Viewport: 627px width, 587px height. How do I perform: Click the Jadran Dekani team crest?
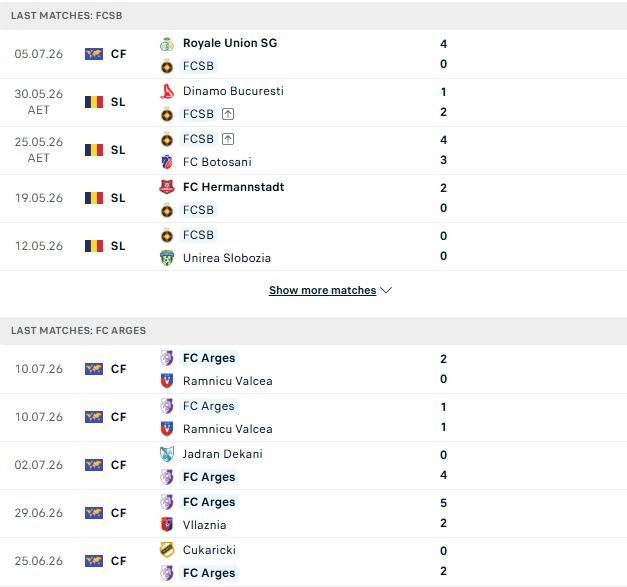pyautogui.click(x=167, y=454)
